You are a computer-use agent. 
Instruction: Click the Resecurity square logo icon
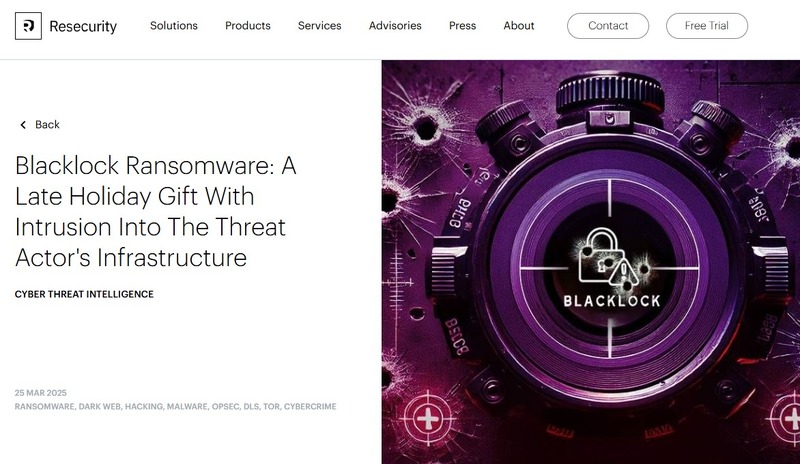pos(28,26)
